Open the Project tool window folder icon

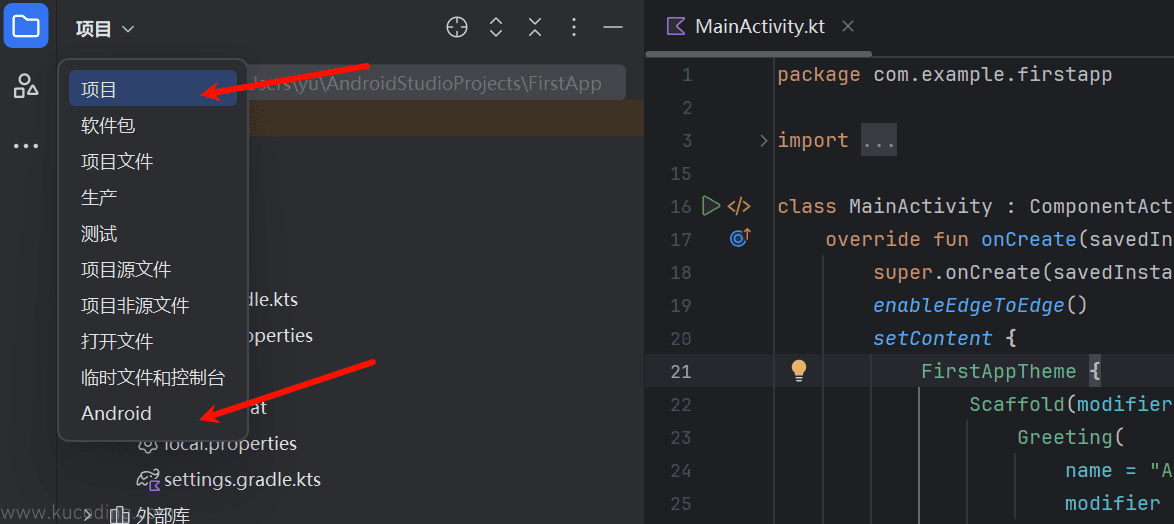(x=26, y=26)
